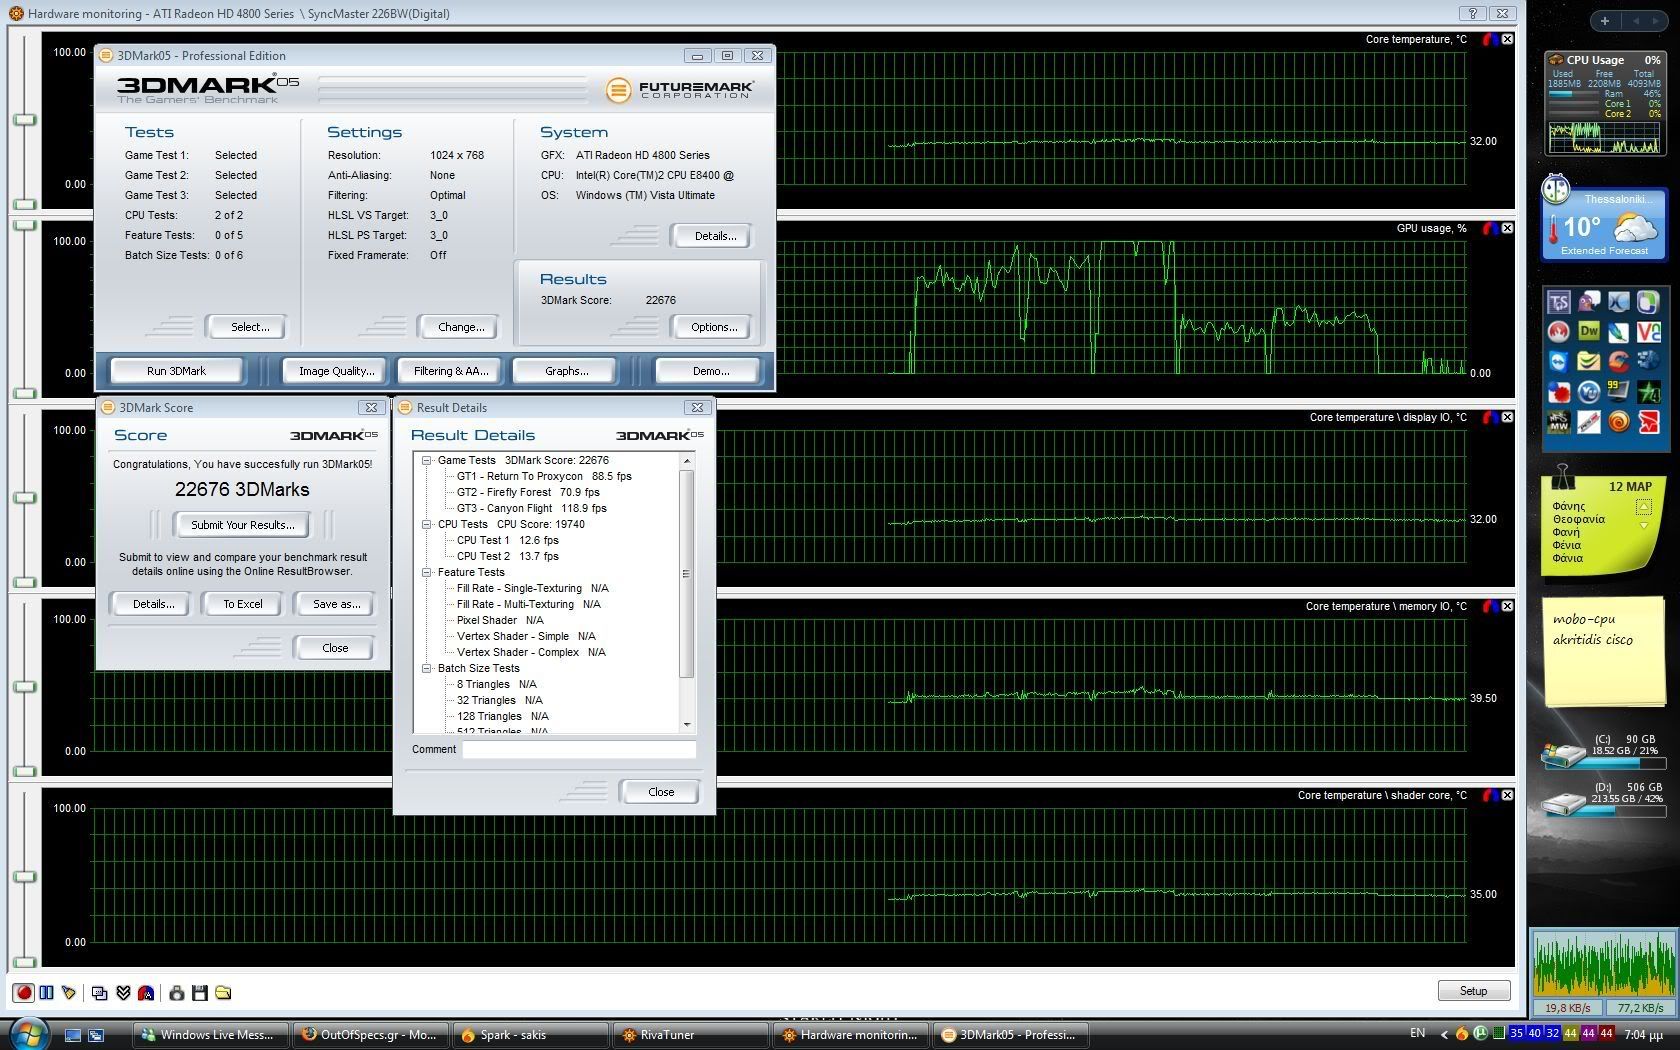Viewport: 1680px width, 1050px height.
Task: Switch to the RivaTuner taskbar item
Action: (x=691, y=1035)
